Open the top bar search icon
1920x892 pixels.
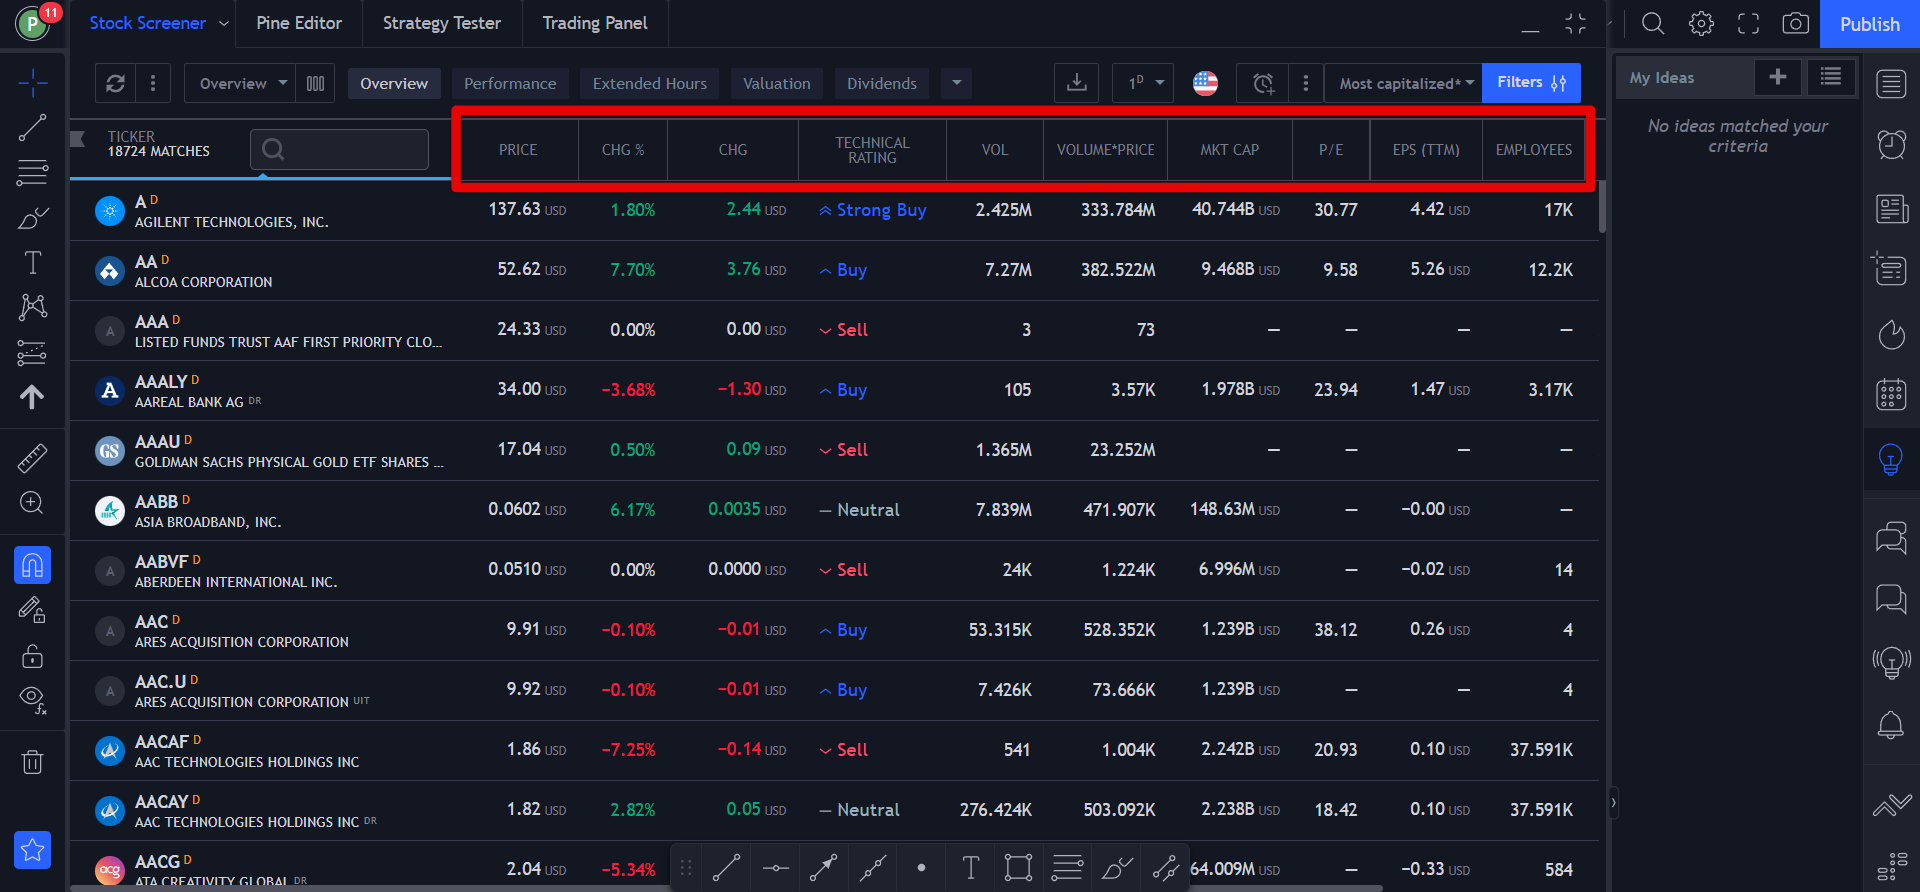click(x=1653, y=23)
